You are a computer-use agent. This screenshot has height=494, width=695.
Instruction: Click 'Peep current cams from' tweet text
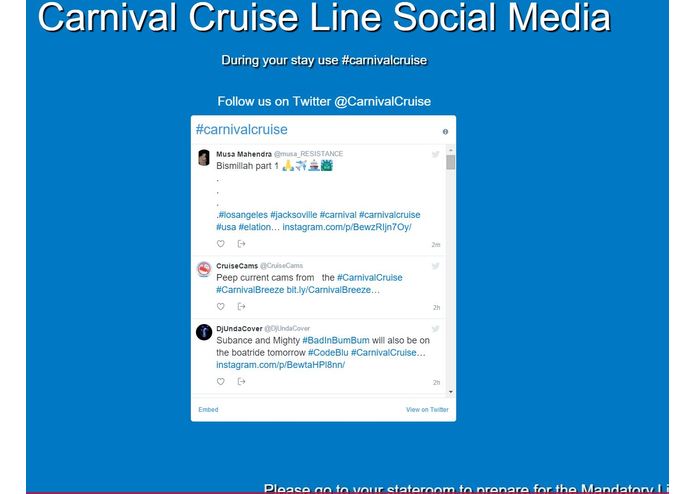click(265, 278)
